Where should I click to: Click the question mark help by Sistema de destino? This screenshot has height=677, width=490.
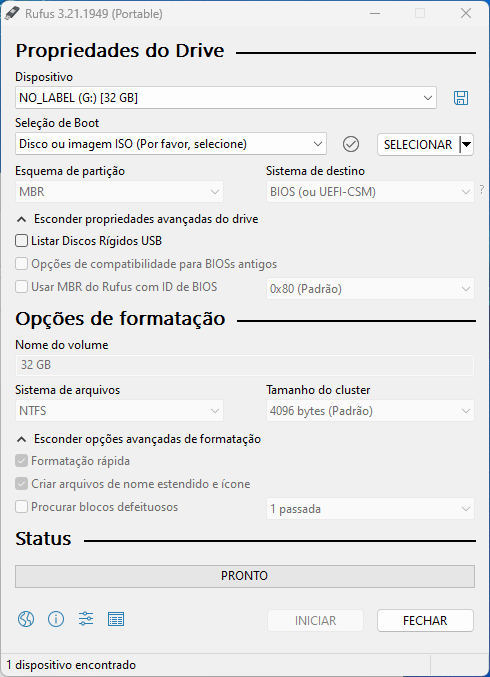[482, 190]
